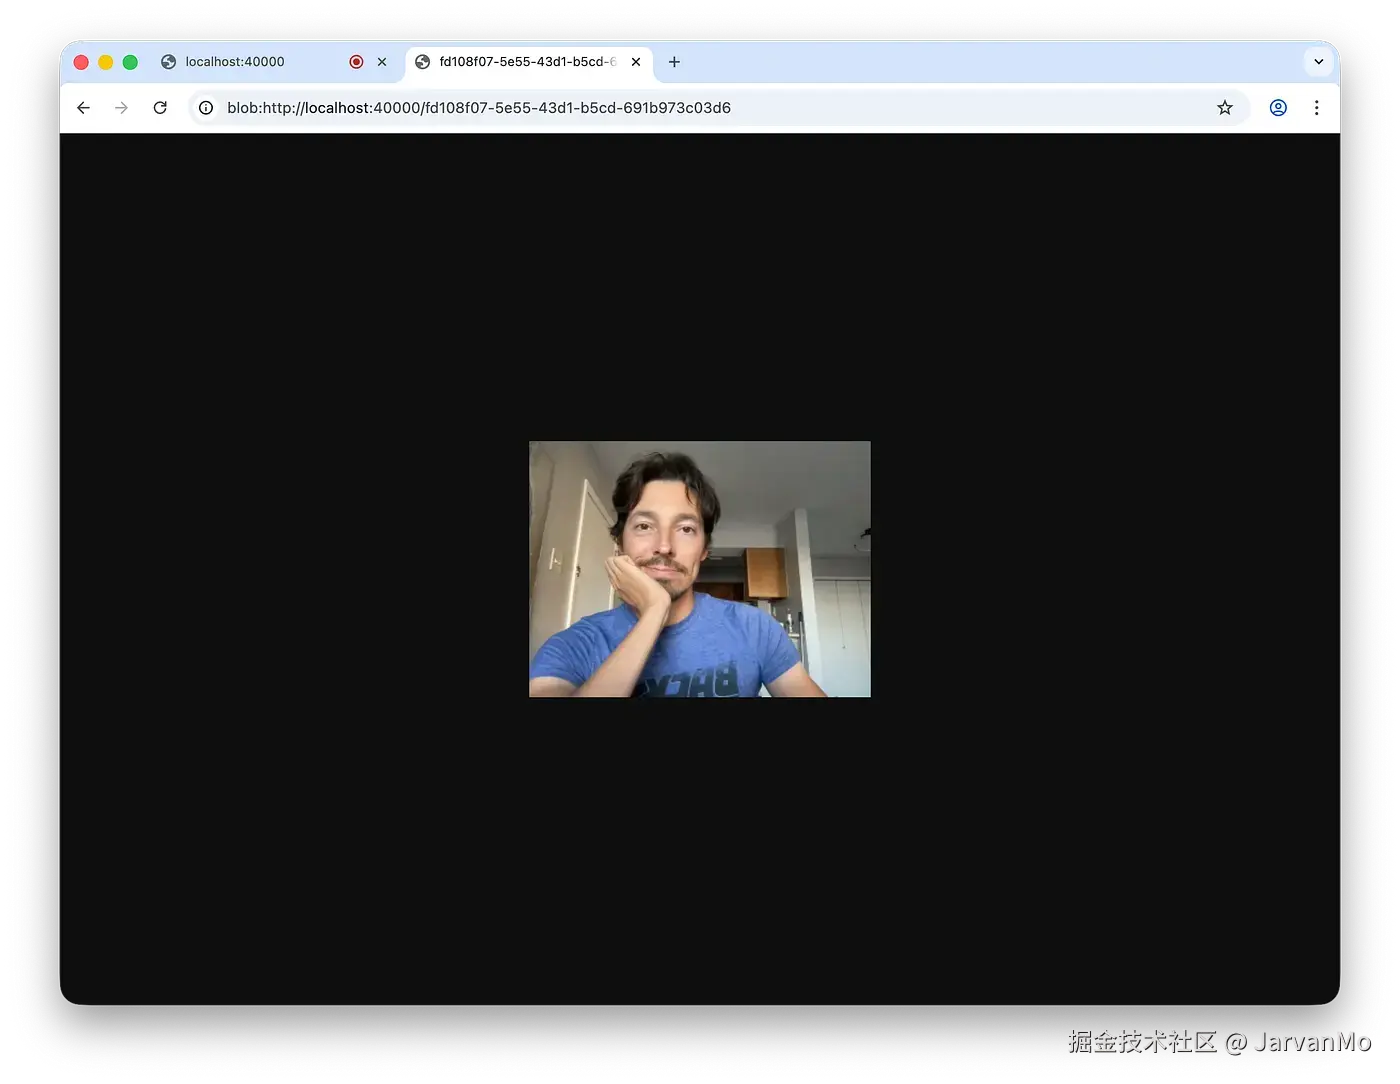Image resolution: width=1400 pixels, height=1084 pixels.
Task: Click the back navigation arrow
Action: tap(83, 107)
